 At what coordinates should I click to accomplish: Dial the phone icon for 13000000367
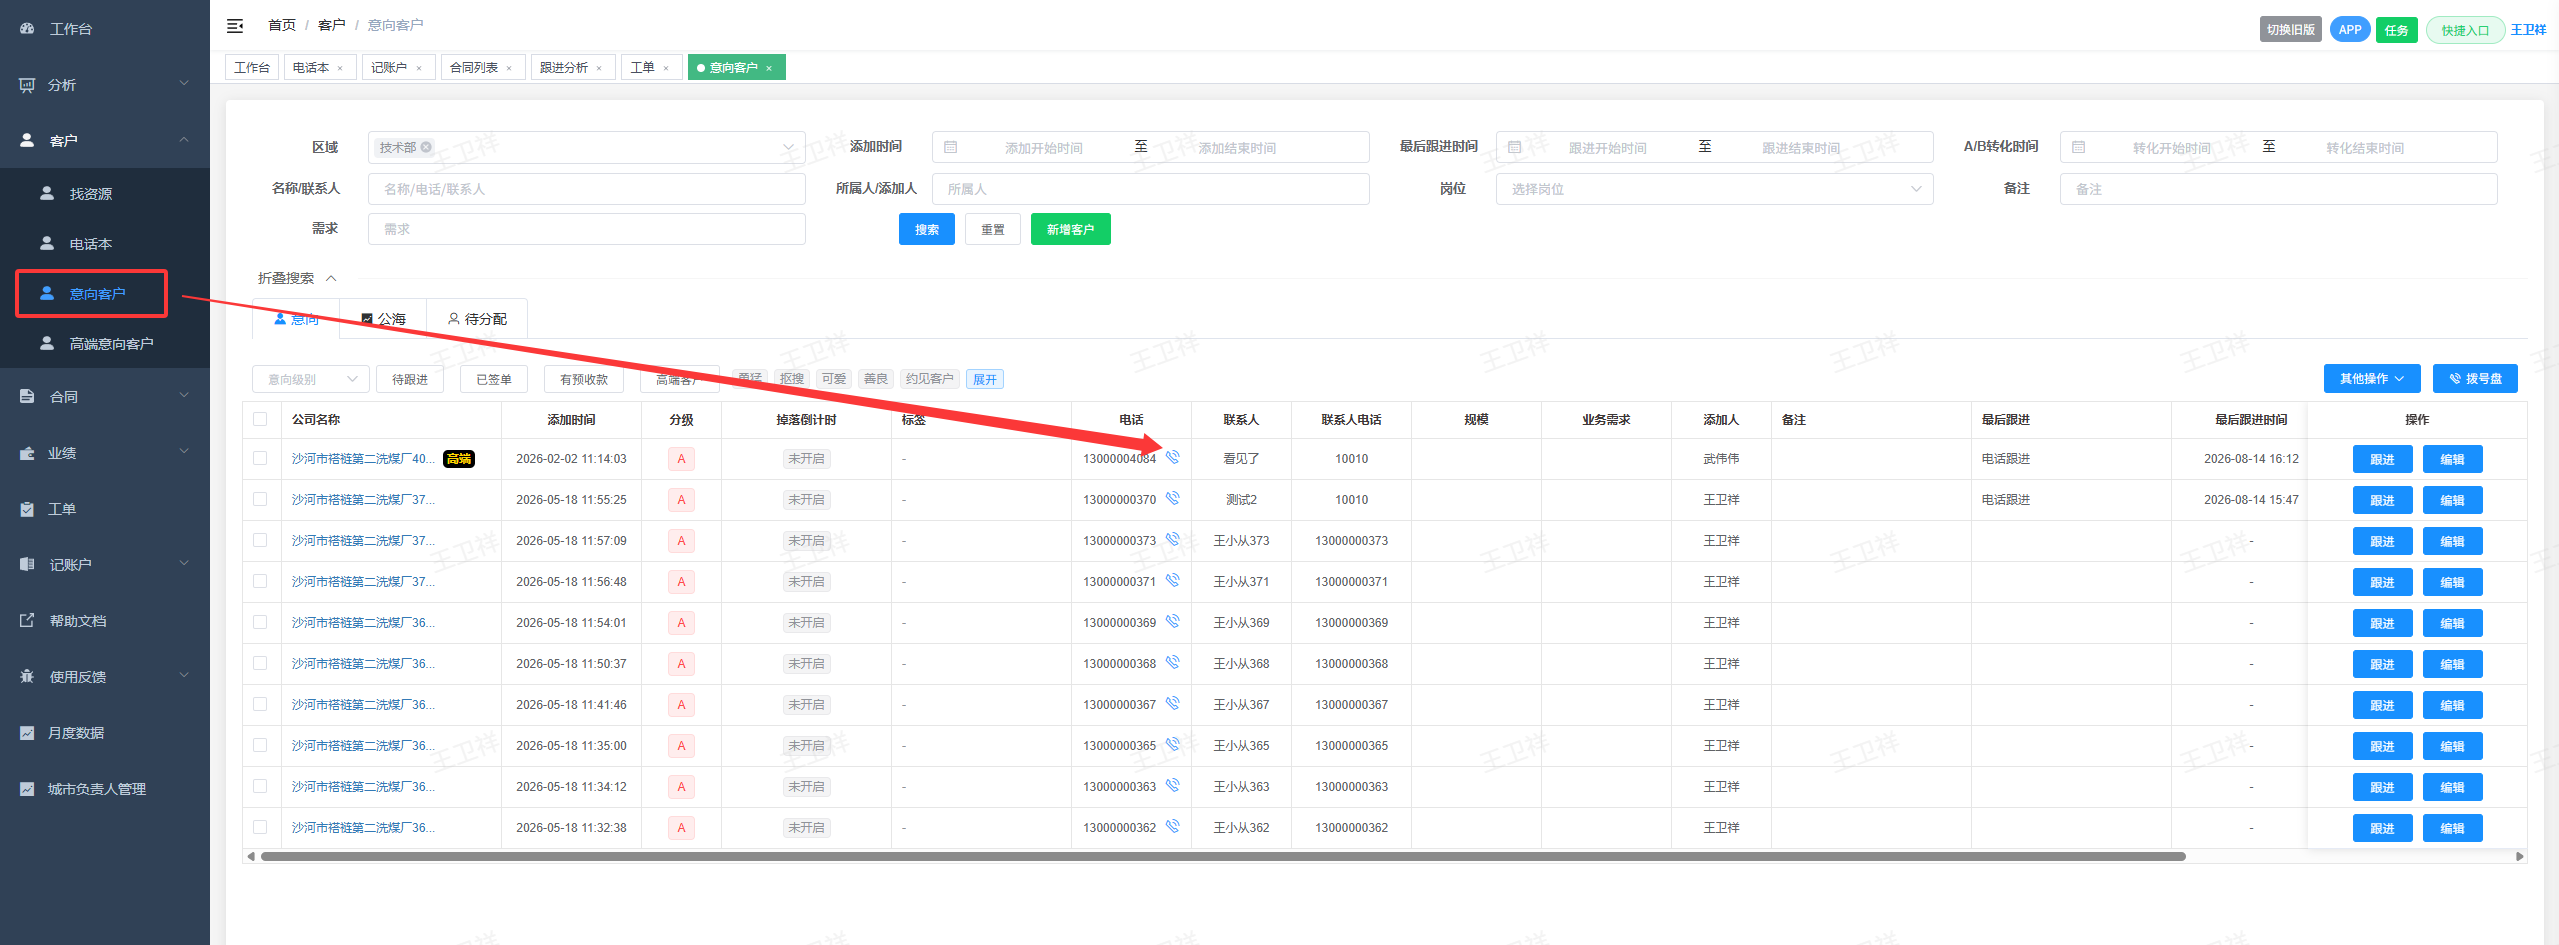1173,703
